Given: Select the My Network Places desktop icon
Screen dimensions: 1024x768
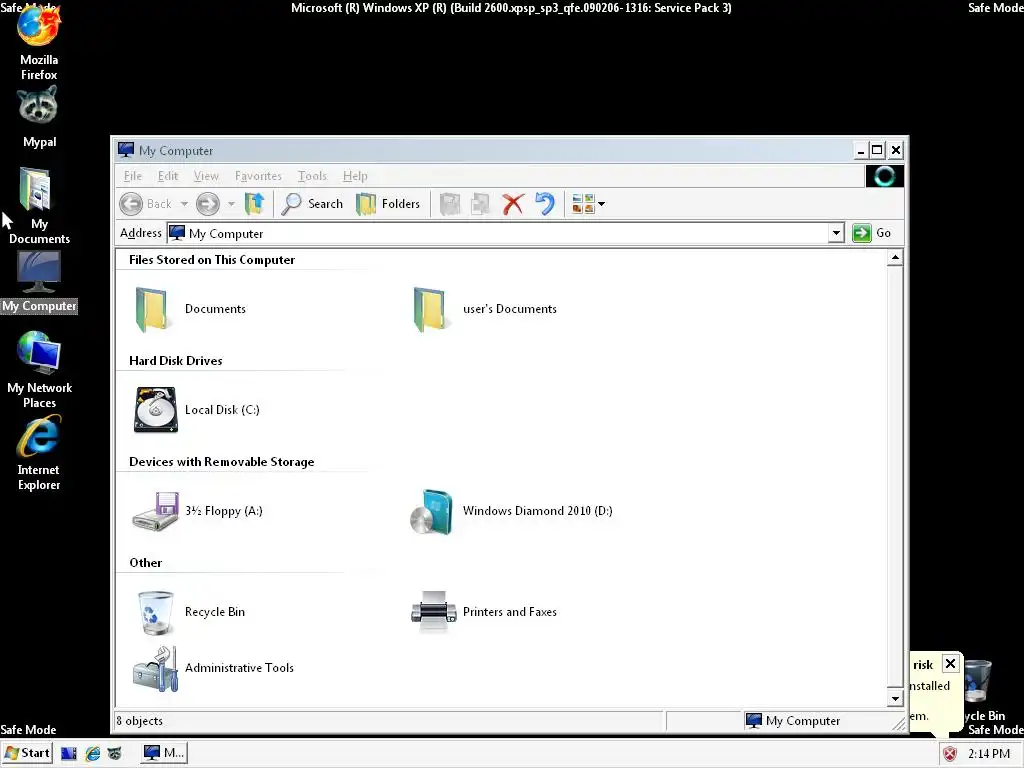Looking at the screenshot, I should pos(39,370).
